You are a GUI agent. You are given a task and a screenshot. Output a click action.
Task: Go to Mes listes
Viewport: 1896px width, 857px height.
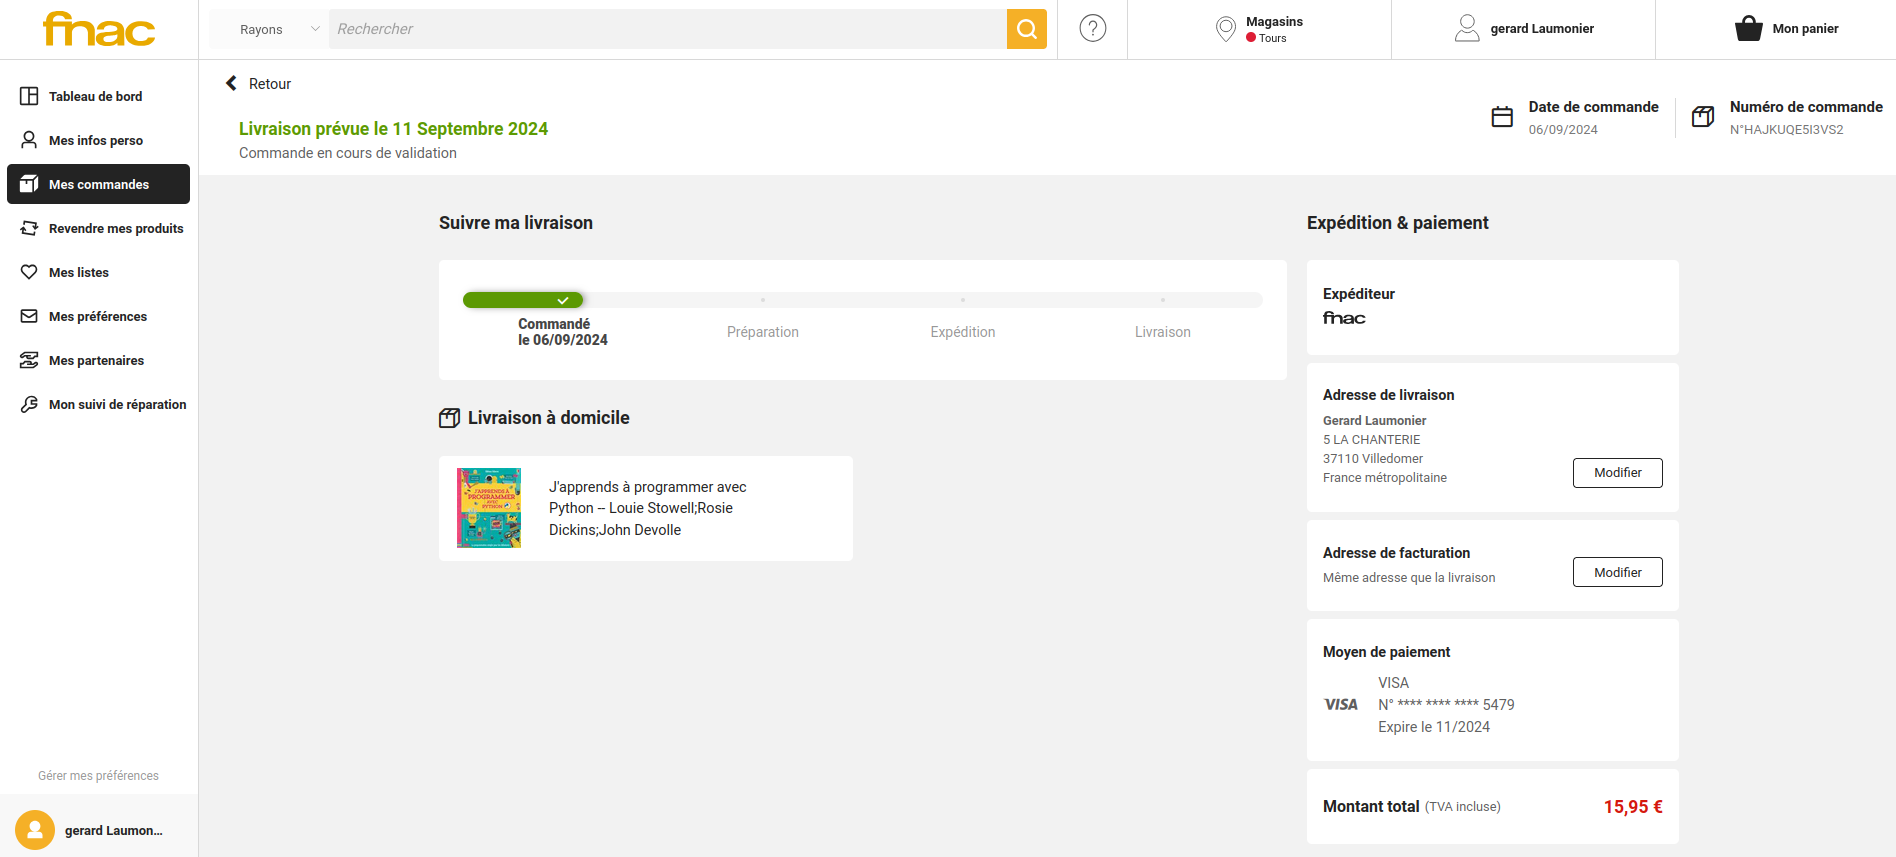[79, 273]
